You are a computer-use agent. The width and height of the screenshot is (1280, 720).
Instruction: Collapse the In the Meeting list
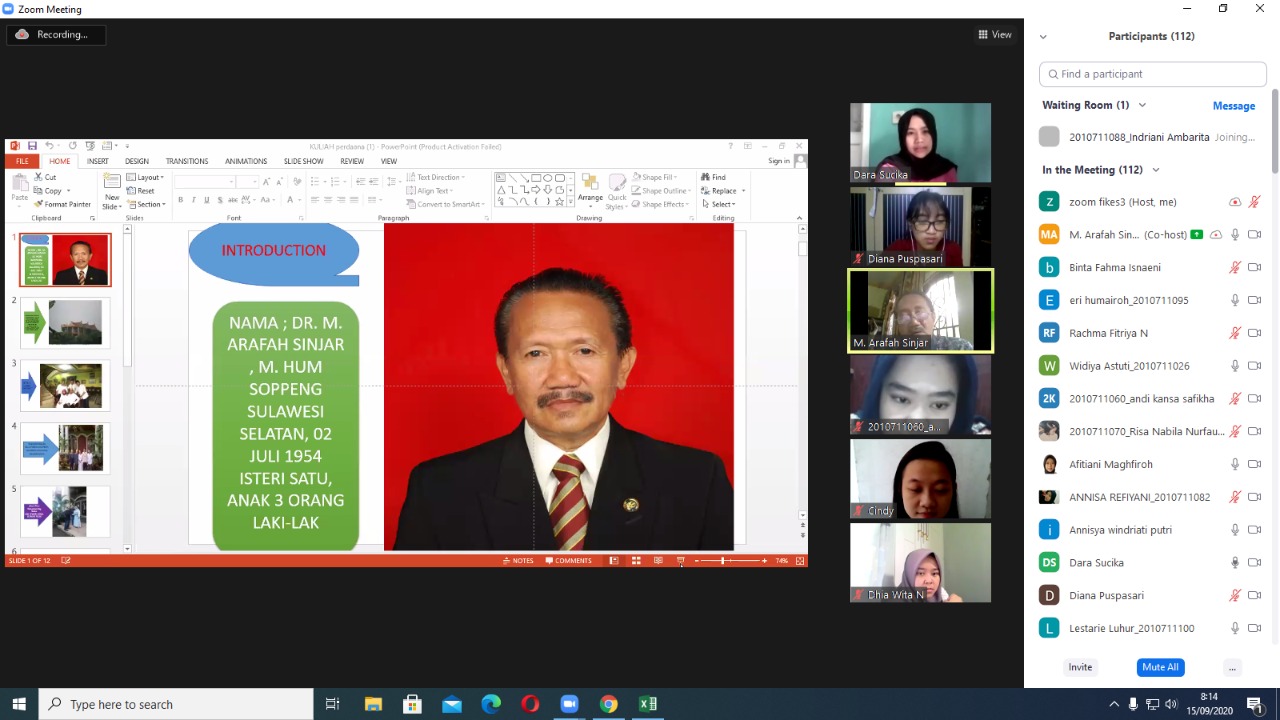1156,170
